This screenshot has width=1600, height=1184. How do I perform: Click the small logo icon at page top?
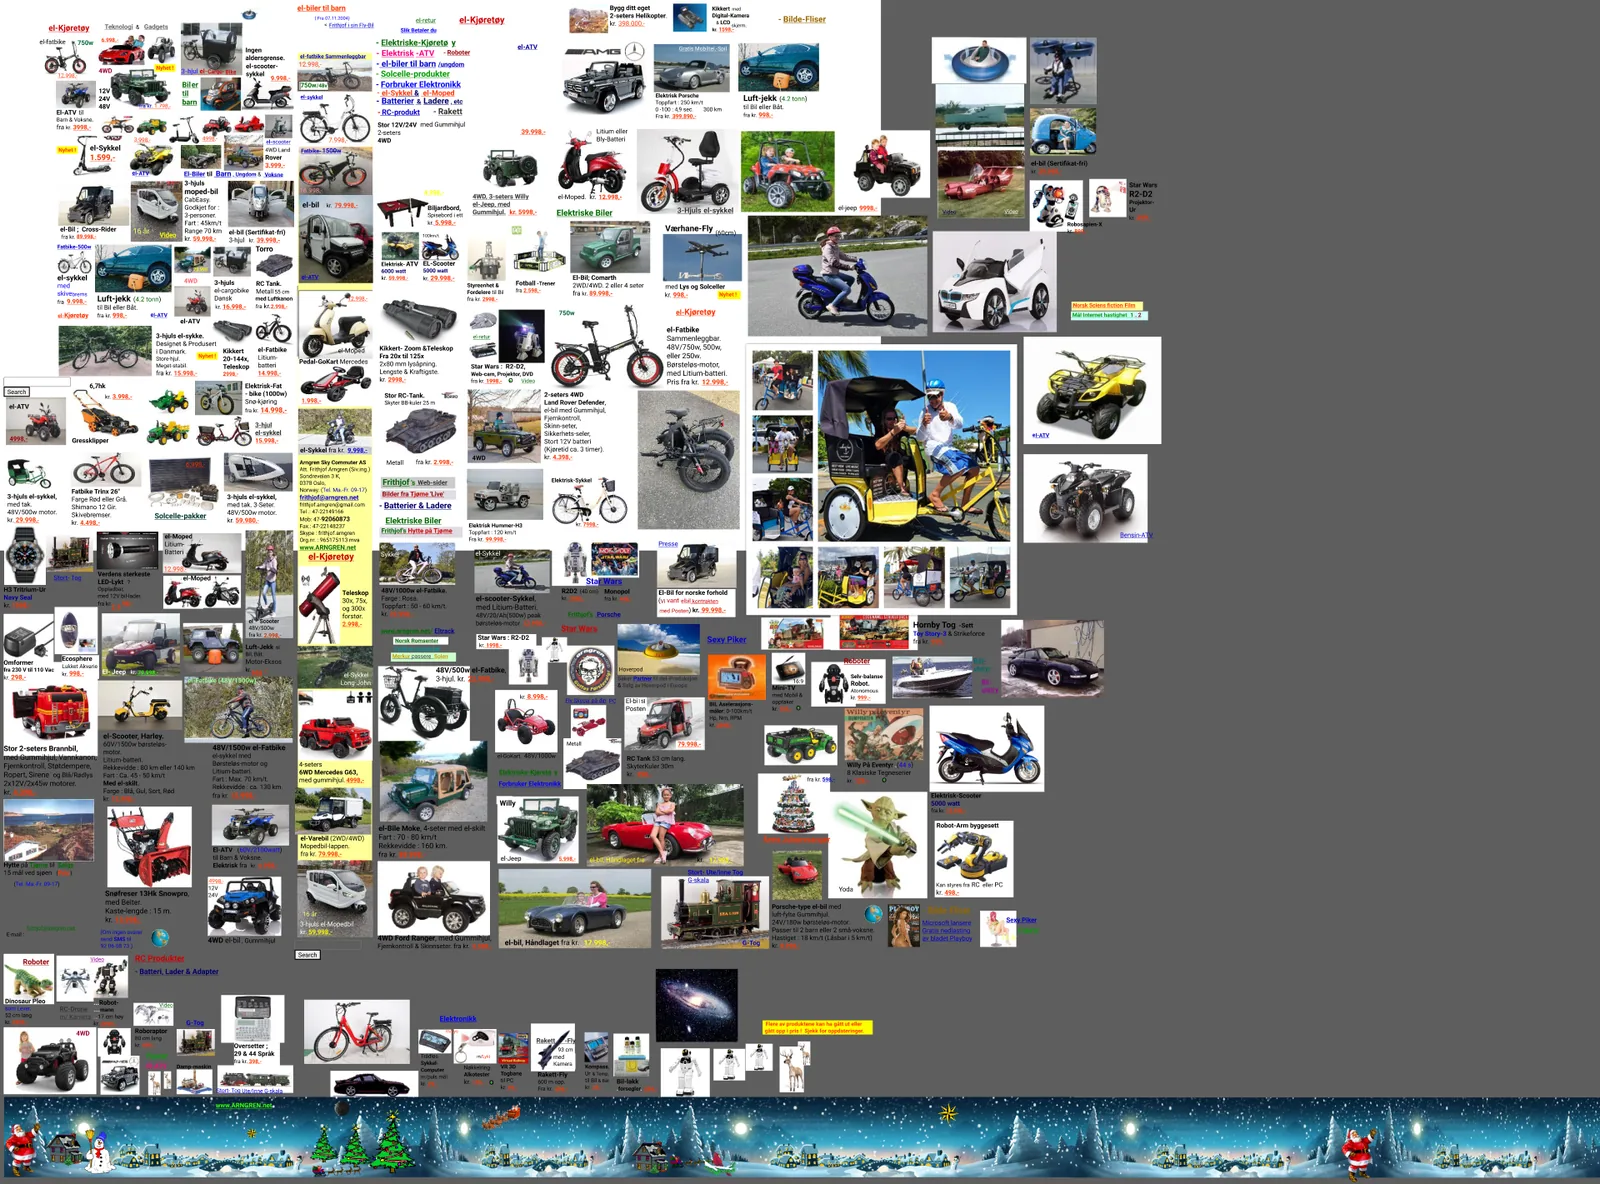(x=250, y=15)
